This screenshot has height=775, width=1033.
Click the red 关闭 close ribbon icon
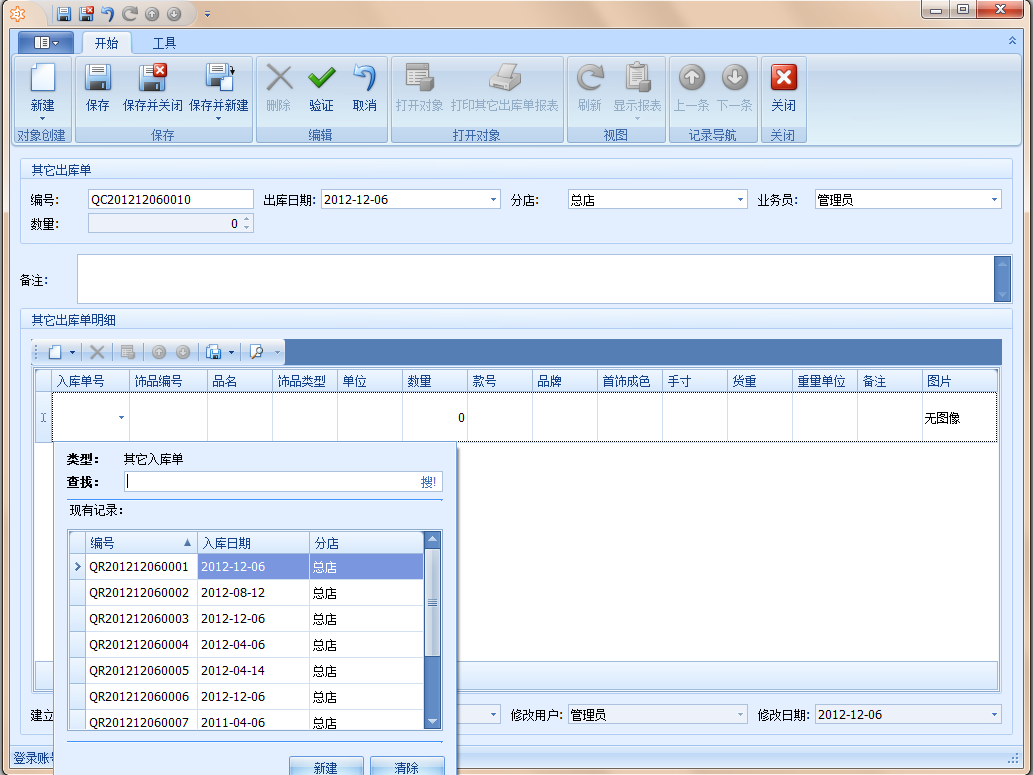point(784,78)
